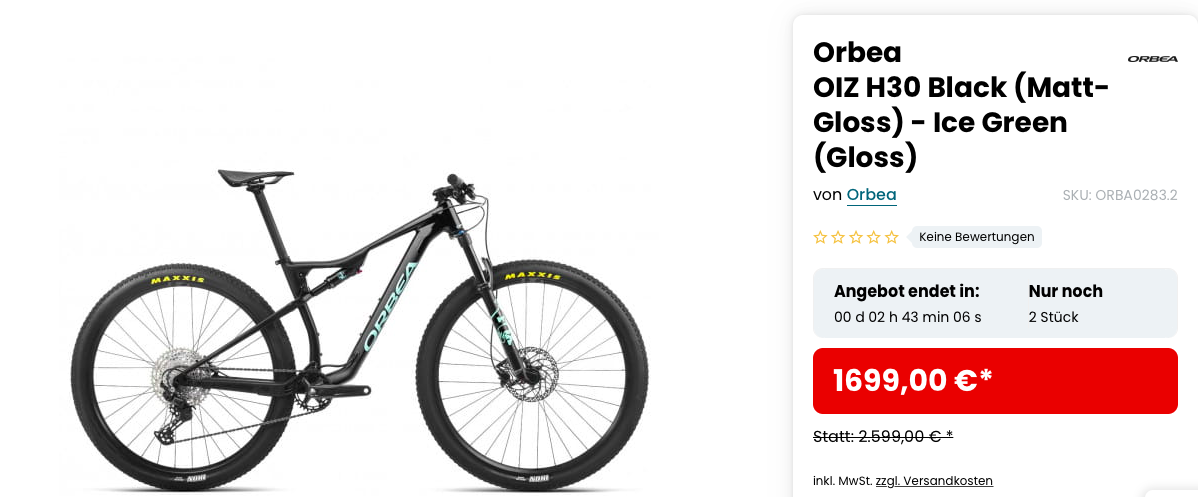Select the SKU ORBA0283.2 text
Image resolution: width=1198 pixels, height=497 pixels.
click(x=1120, y=195)
